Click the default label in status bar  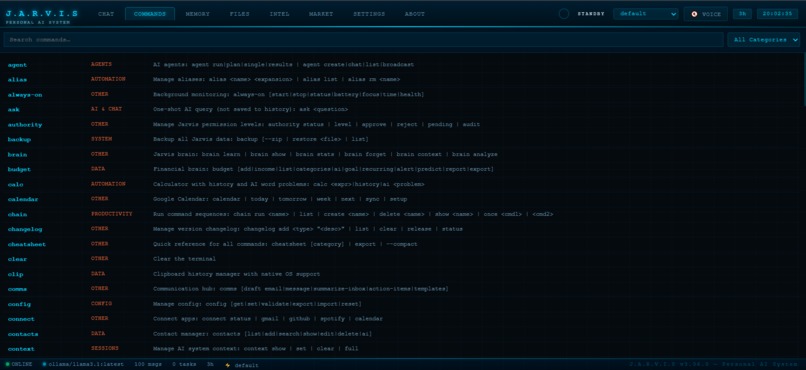(x=247, y=365)
